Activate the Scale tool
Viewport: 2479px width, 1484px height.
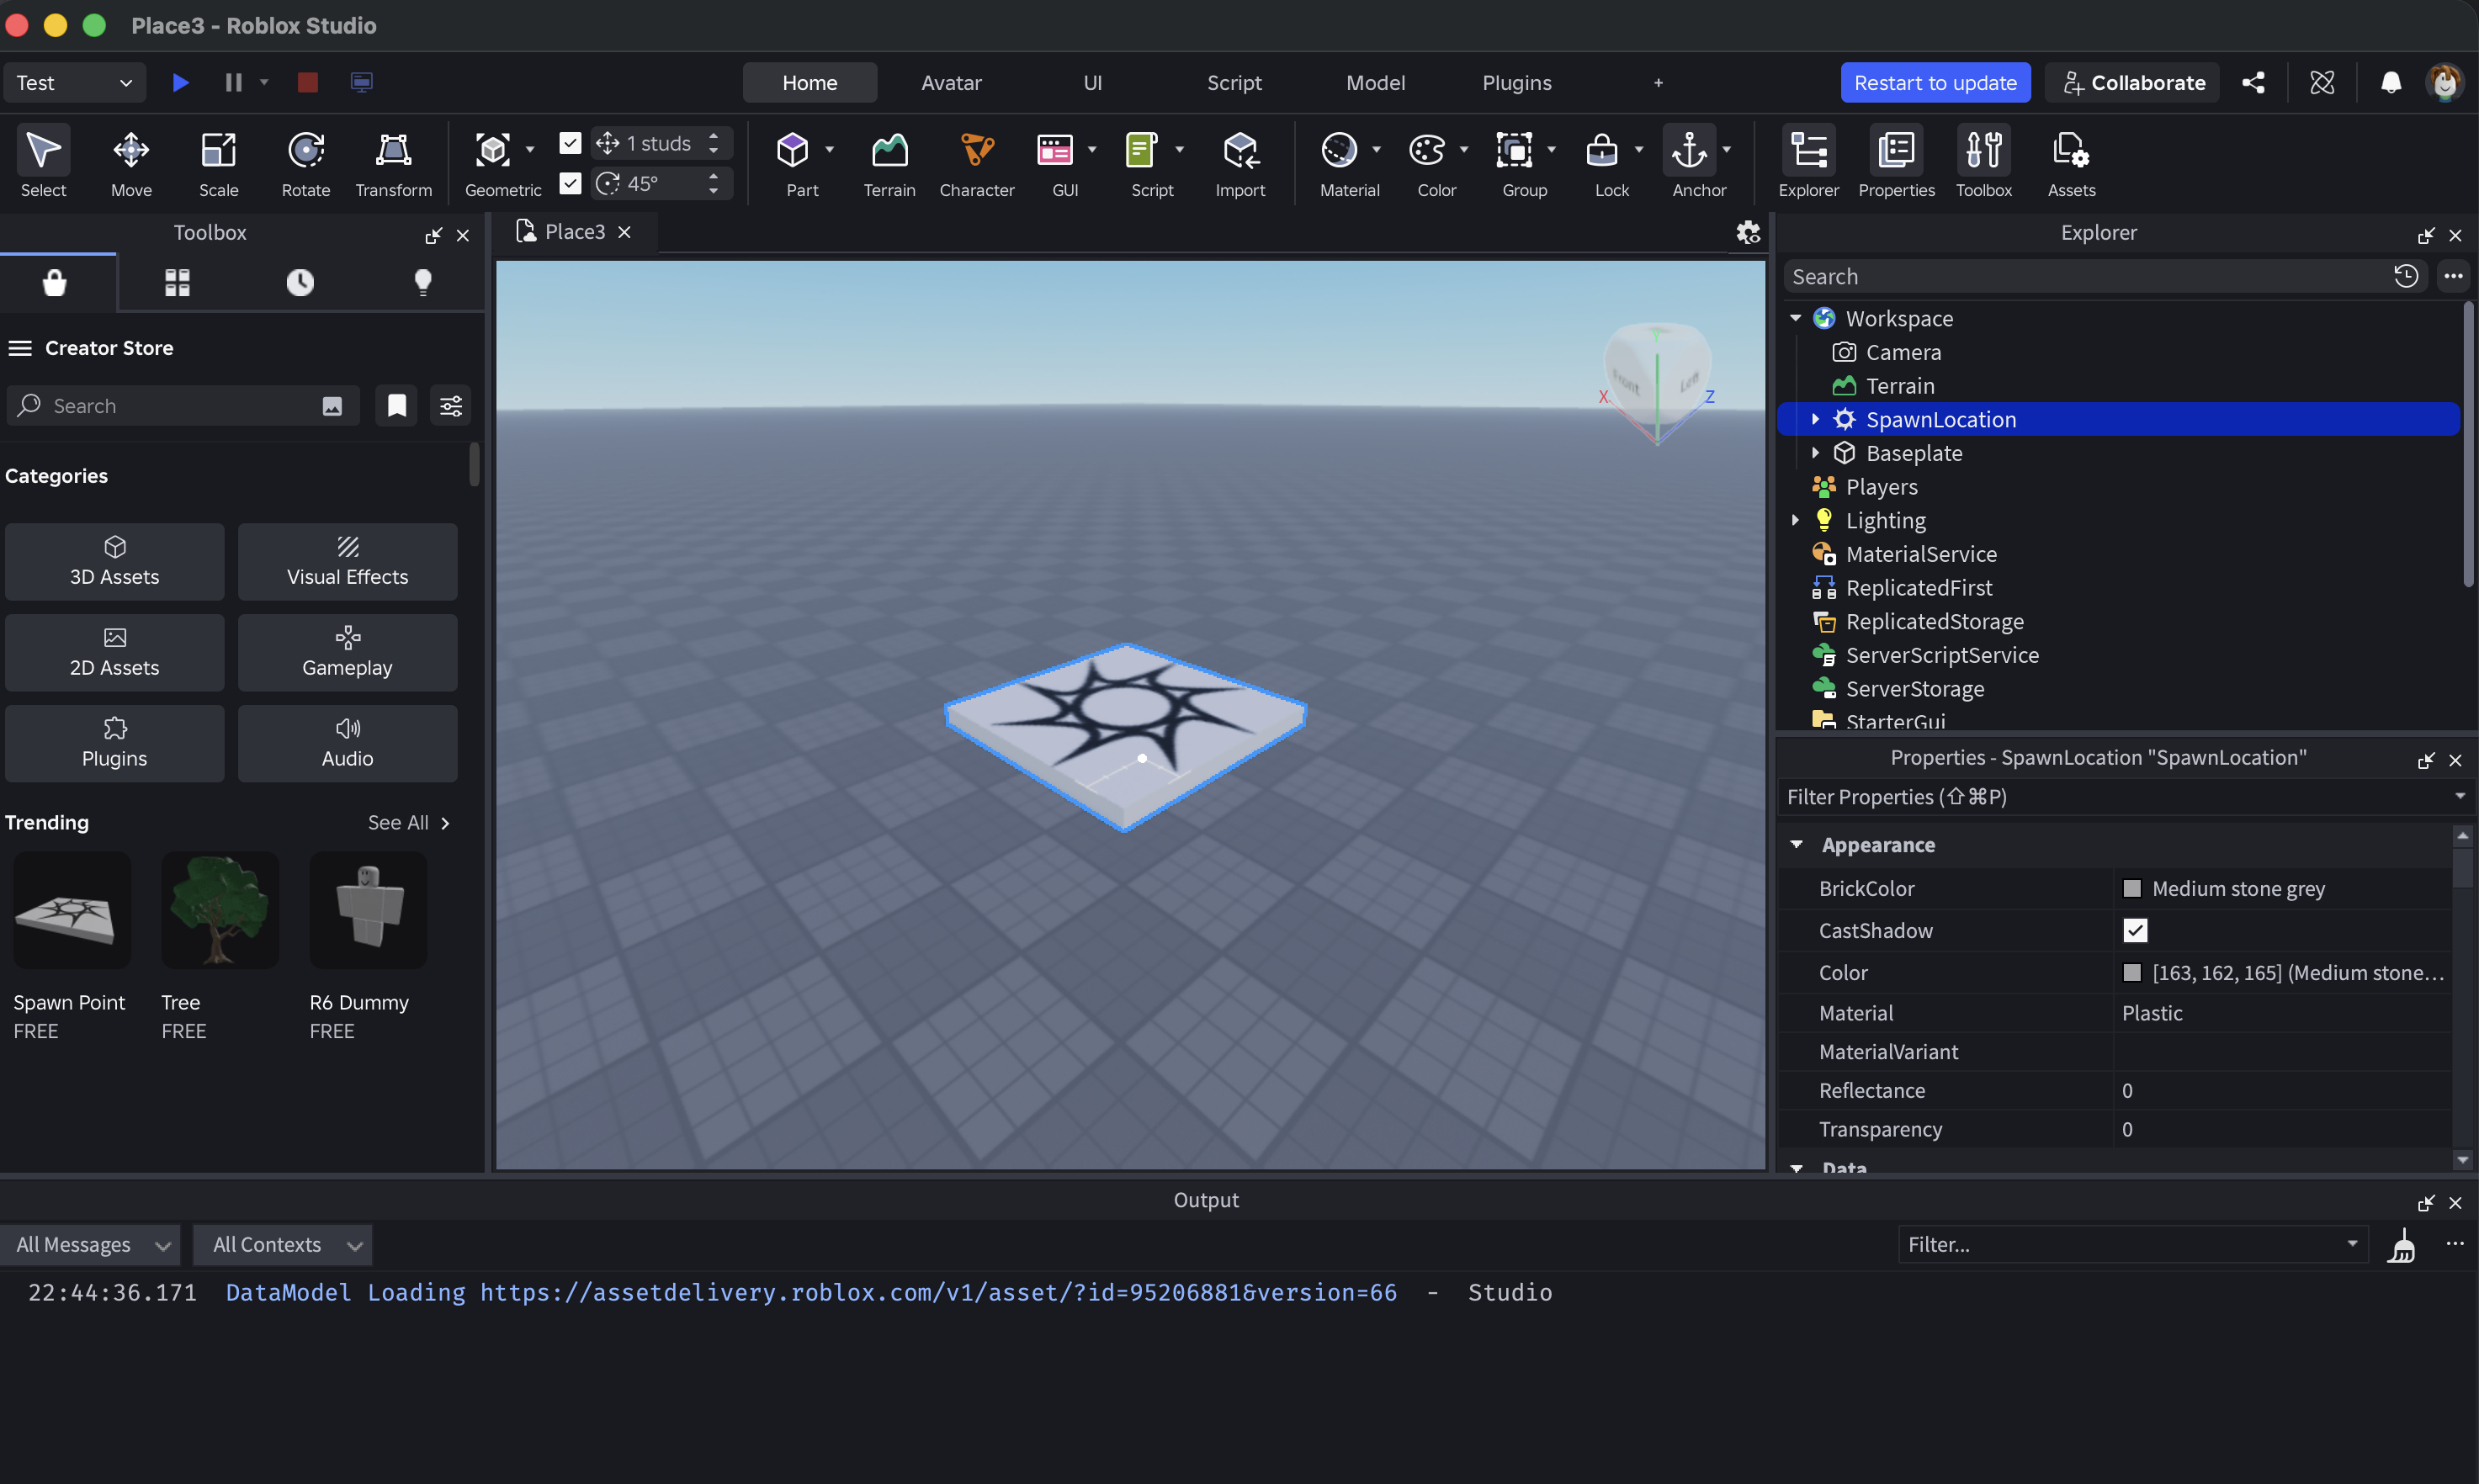pos(218,162)
